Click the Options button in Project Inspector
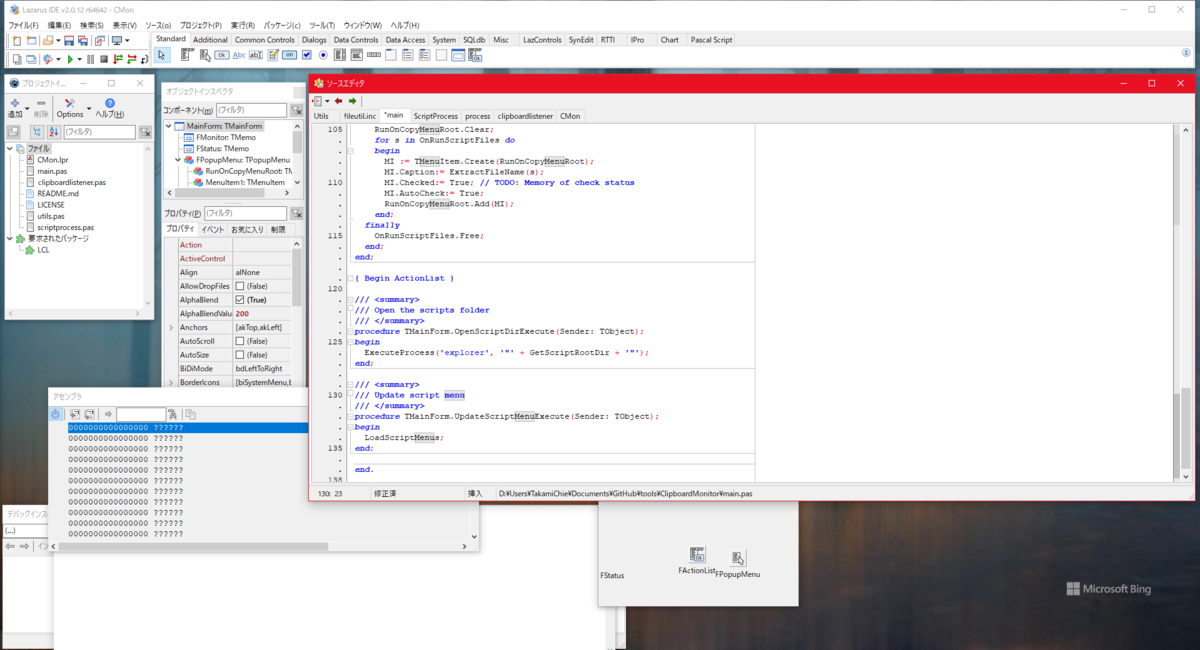The width and height of the screenshot is (1200, 650). point(70,108)
